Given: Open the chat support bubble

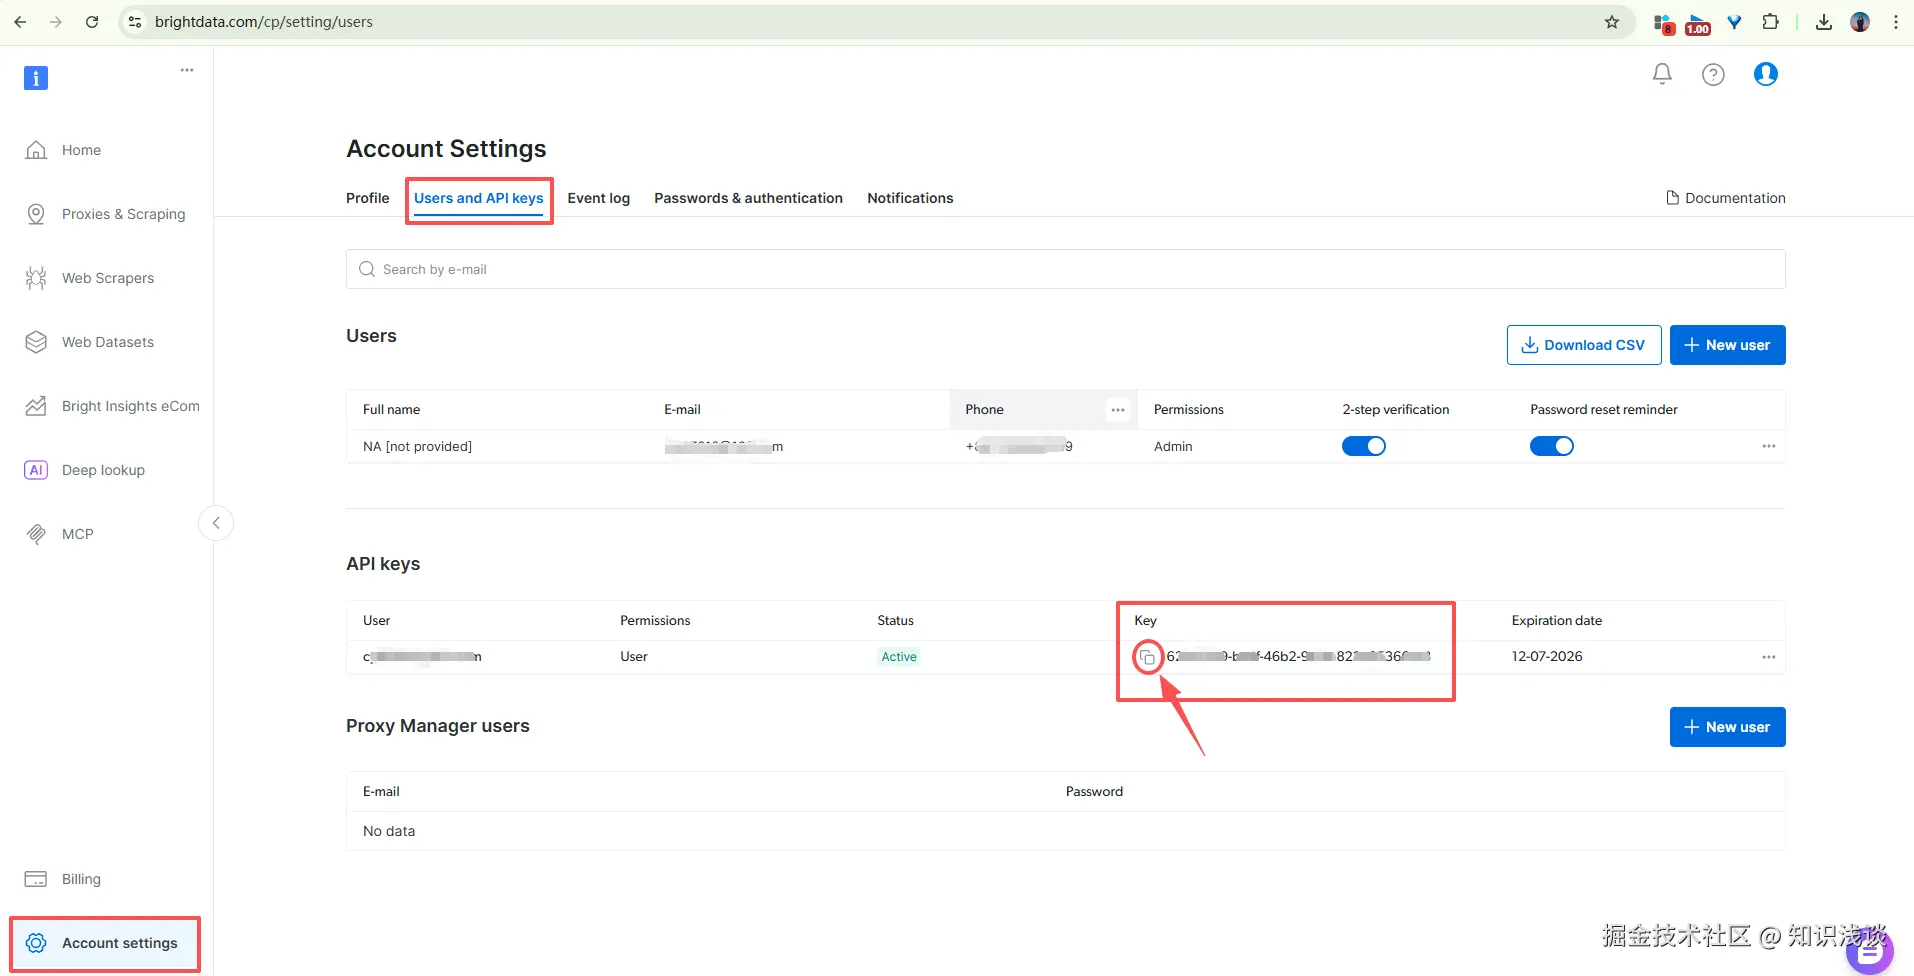Looking at the screenshot, I should [1870, 949].
